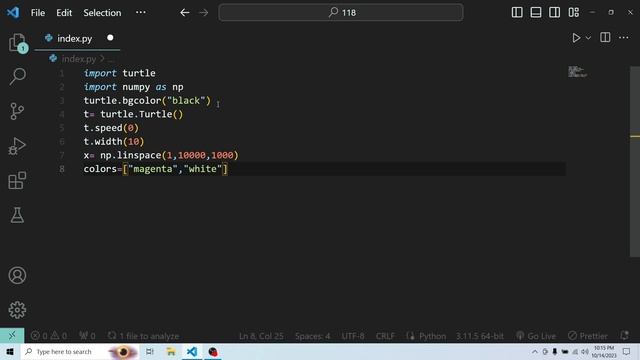Open the Edit menu
This screenshot has width=640, height=360.
[64, 13]
